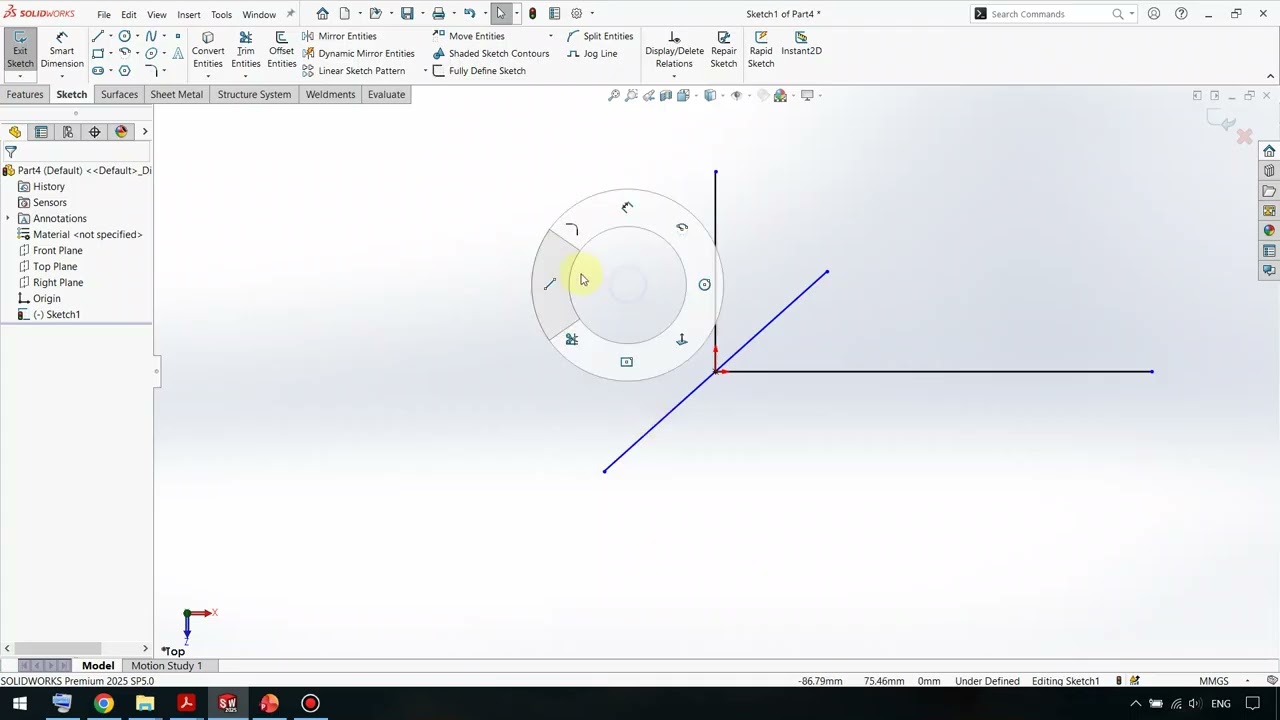The height and width of the screenshot is (720, 1280).
Task: Expand more FeatureManager tabs arrow
Action: [144, 132]
